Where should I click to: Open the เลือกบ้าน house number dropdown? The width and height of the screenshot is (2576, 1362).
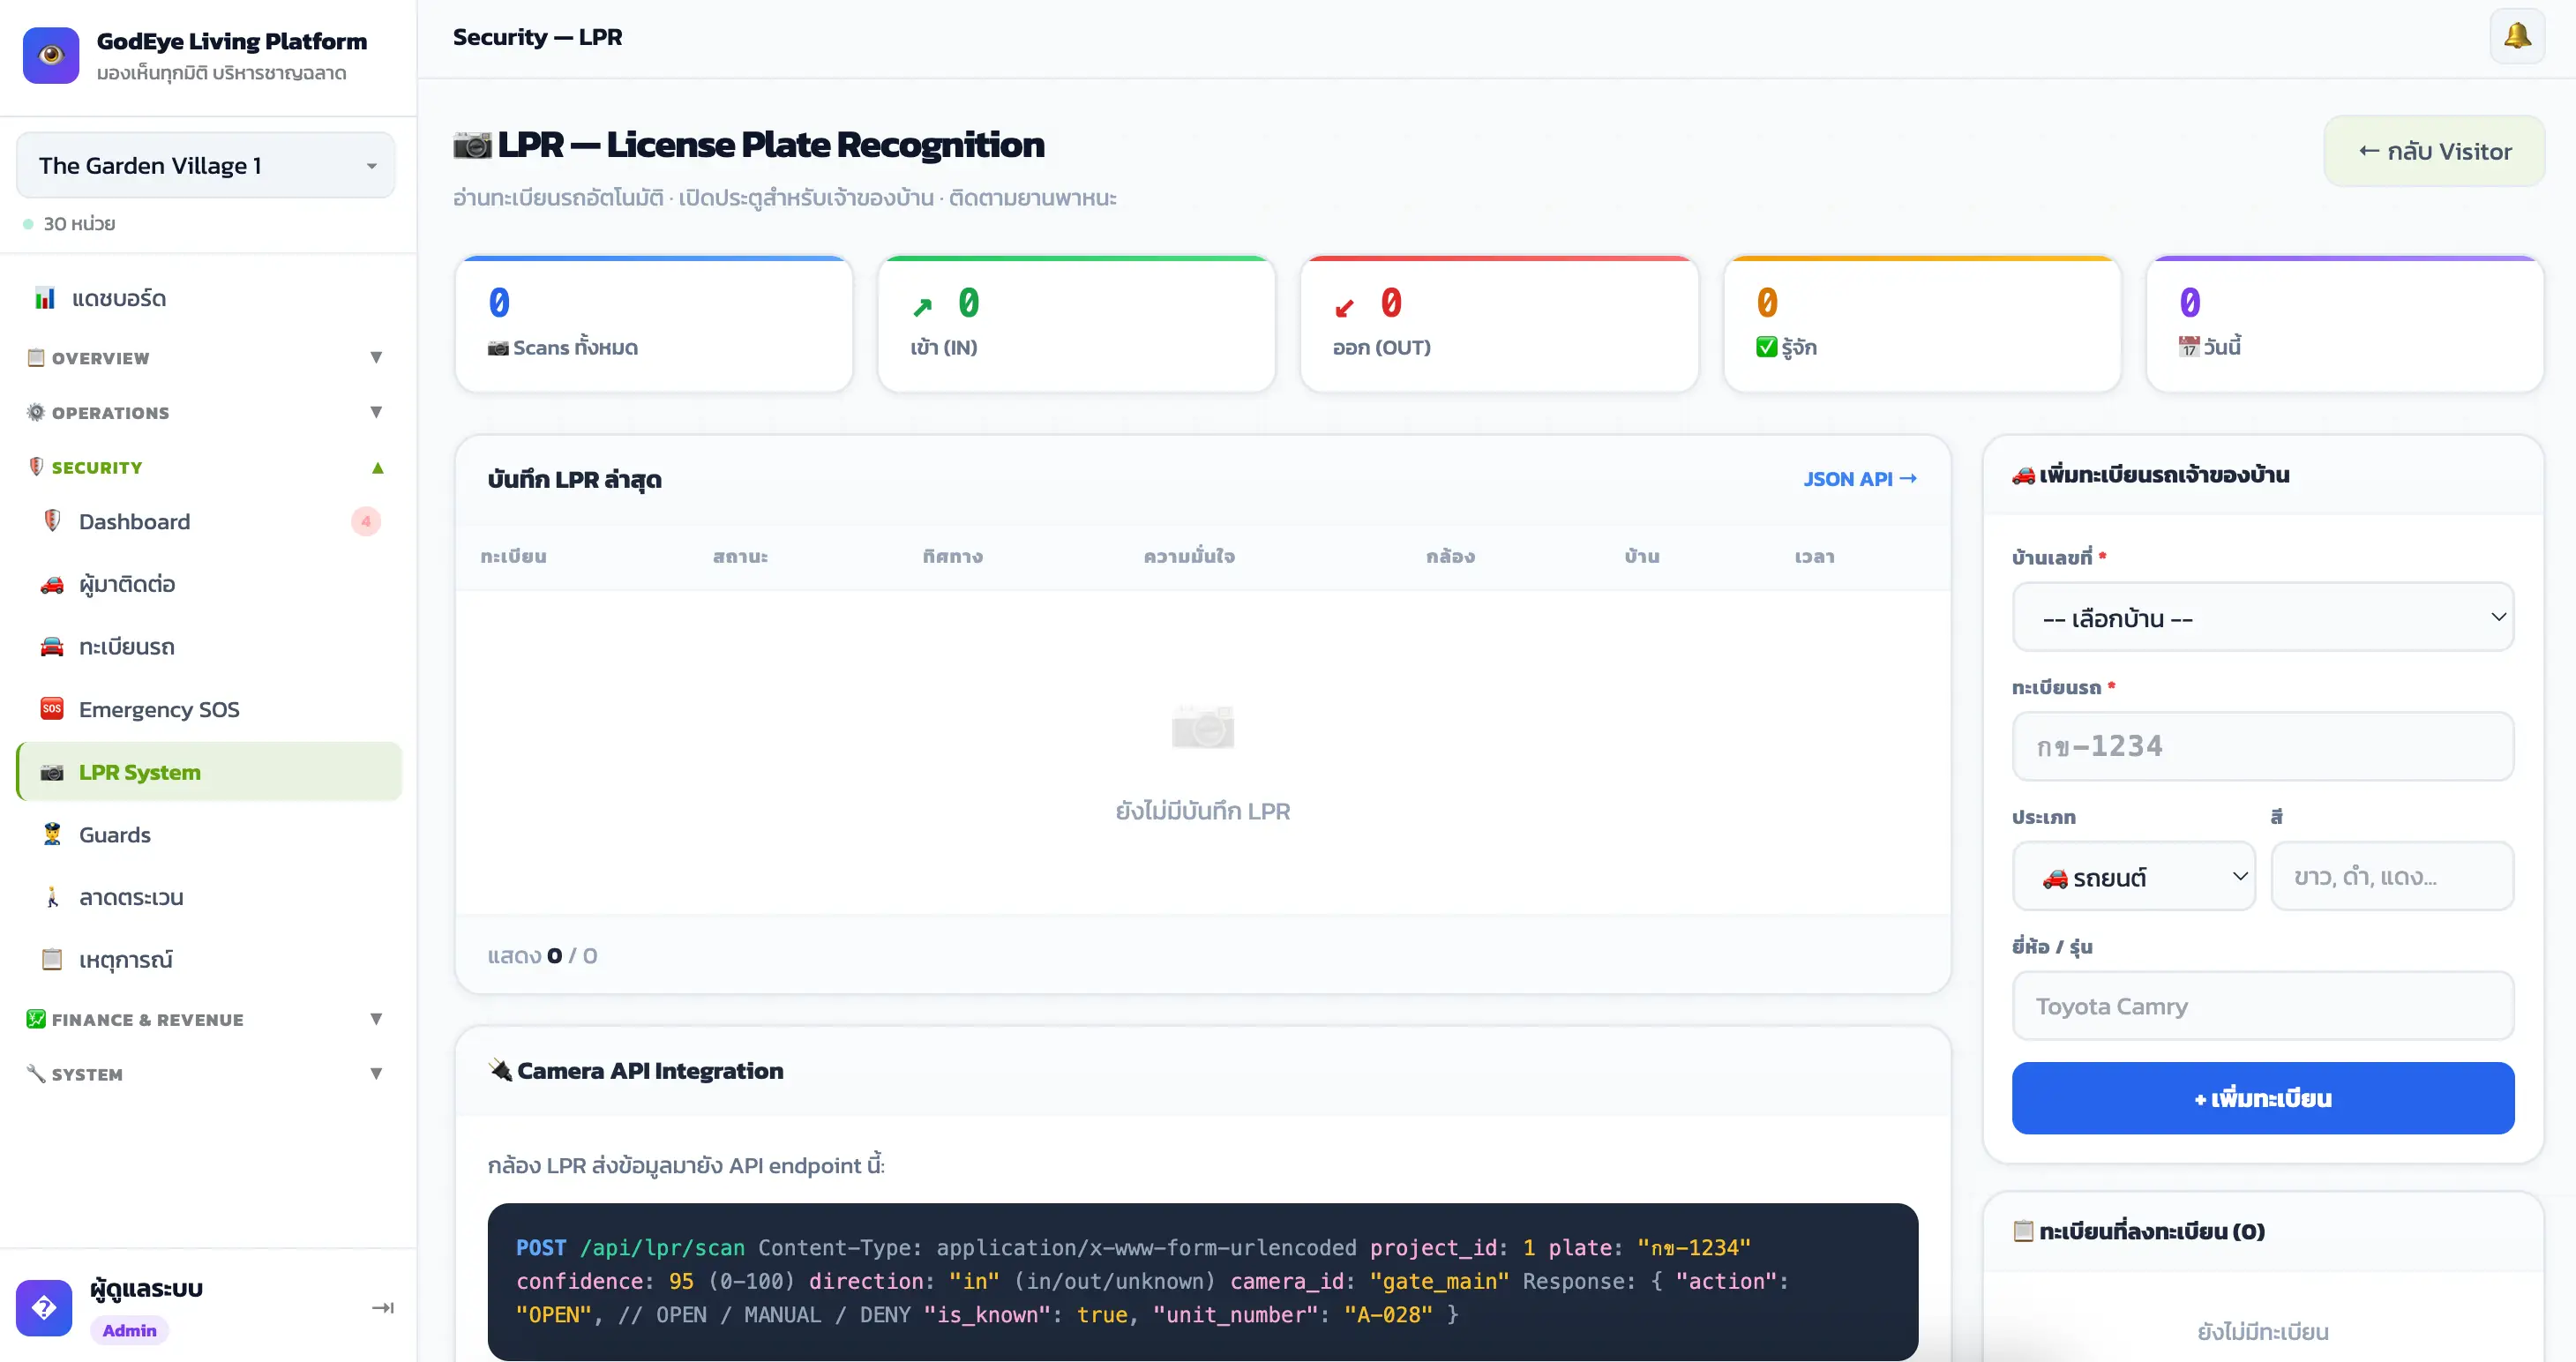click(x=2262, y=617)
